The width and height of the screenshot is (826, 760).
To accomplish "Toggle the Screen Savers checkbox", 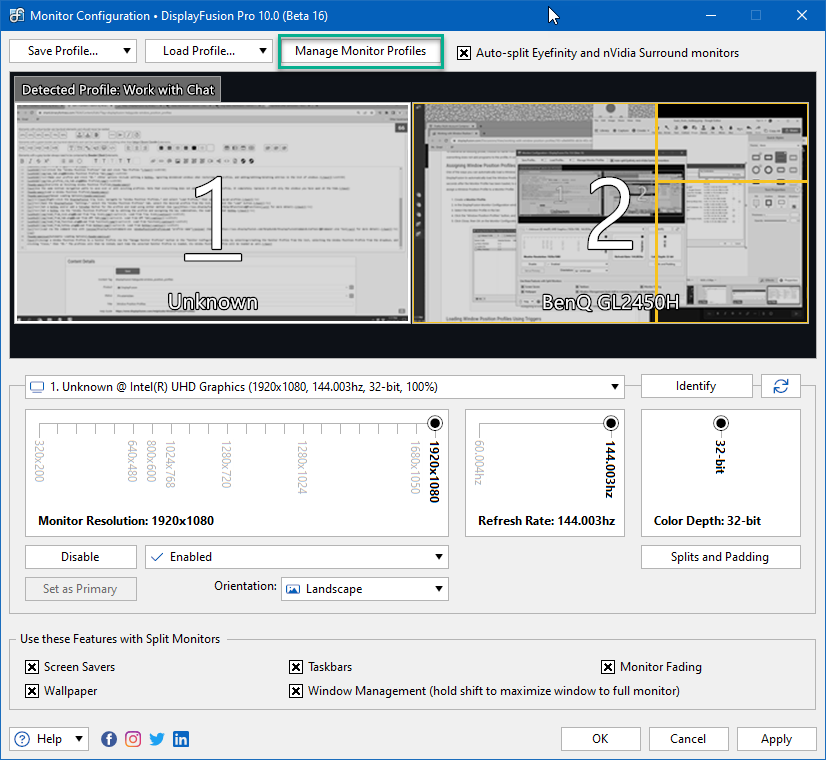I will click(32, 667).
